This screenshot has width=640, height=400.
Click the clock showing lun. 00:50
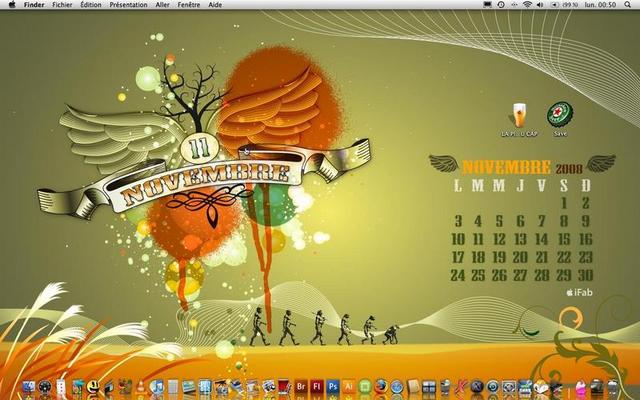pos(600,5)
